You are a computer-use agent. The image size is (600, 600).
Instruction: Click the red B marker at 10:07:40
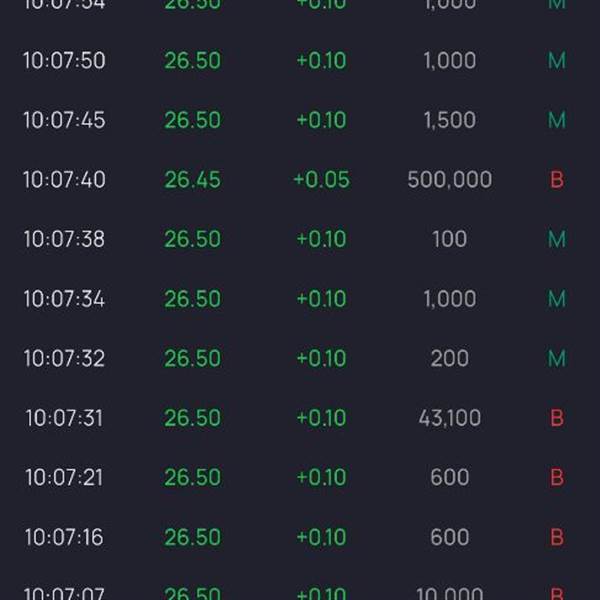(557, 179)
